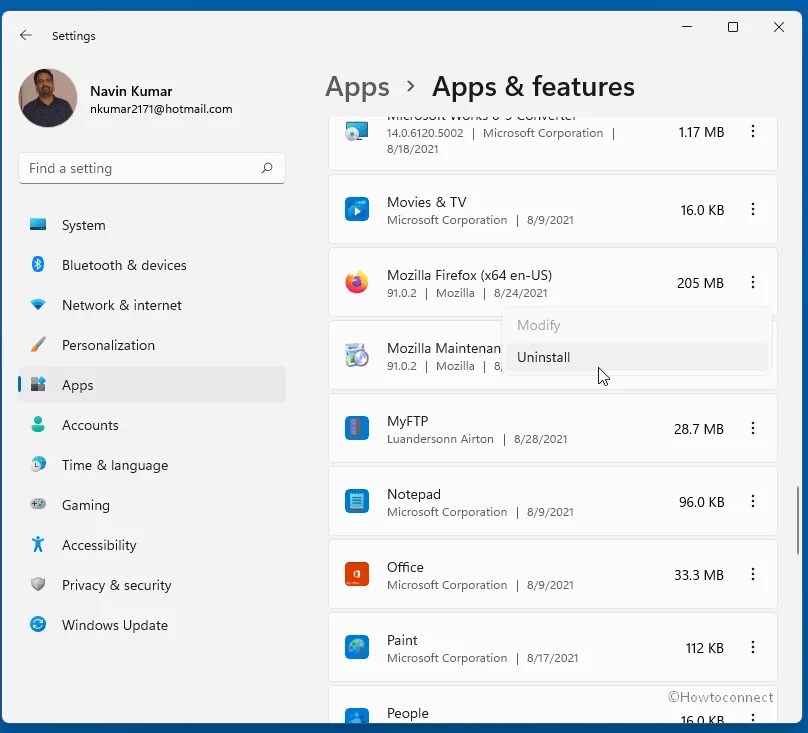This screenshot has width=808, height=733.
Task: Click the Movies & TV app icon
Action: [356, 210]
